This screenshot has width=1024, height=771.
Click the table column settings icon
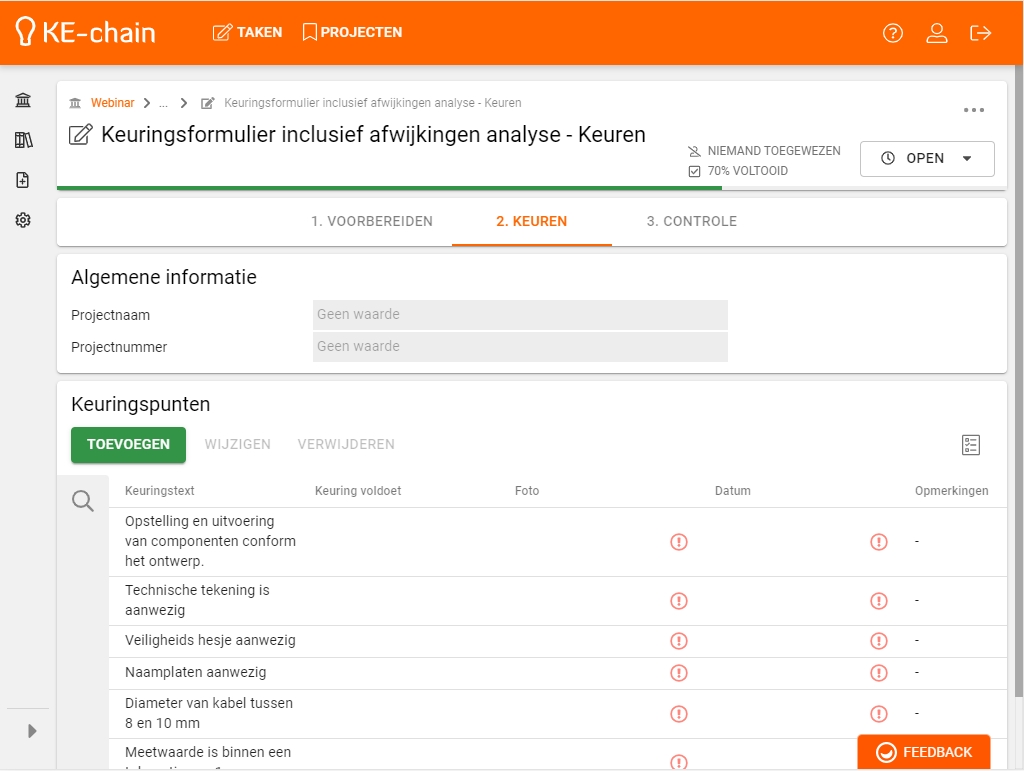click(970, 445)
